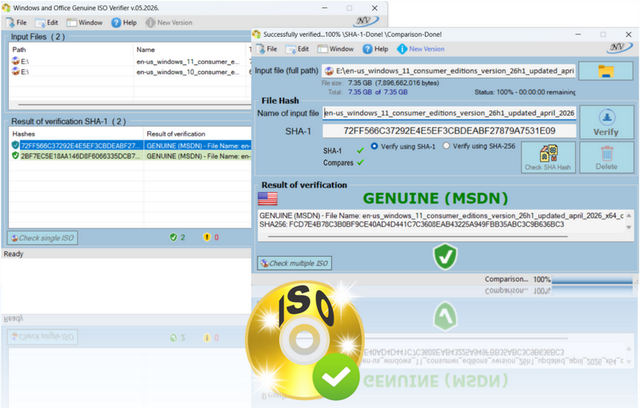Browse for ISO with the folder icon button

click(606, 71)
